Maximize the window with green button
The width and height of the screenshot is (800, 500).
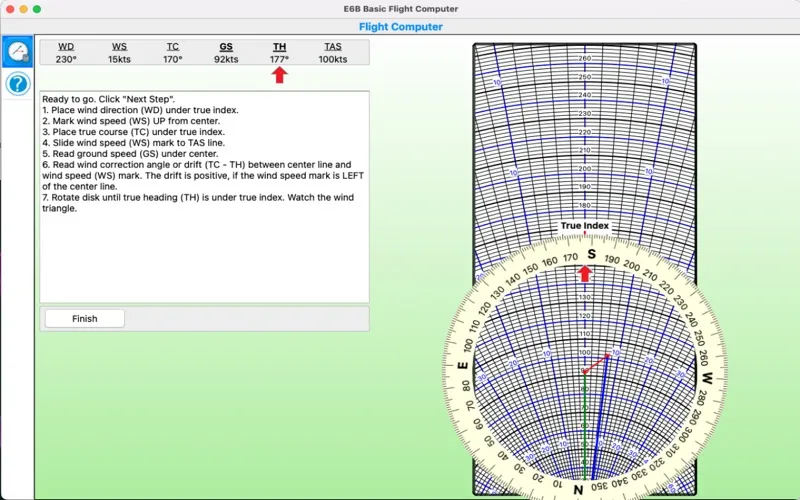click(37, 9)
